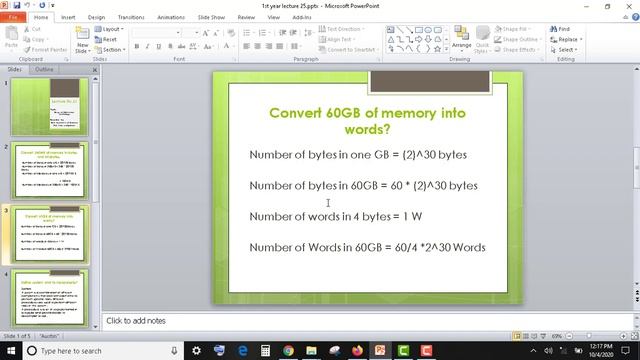Click Decrease List Level (outdent) icon
Viewport: 640px width, 360px height.
pyautogui.click(x=282, y=33)
